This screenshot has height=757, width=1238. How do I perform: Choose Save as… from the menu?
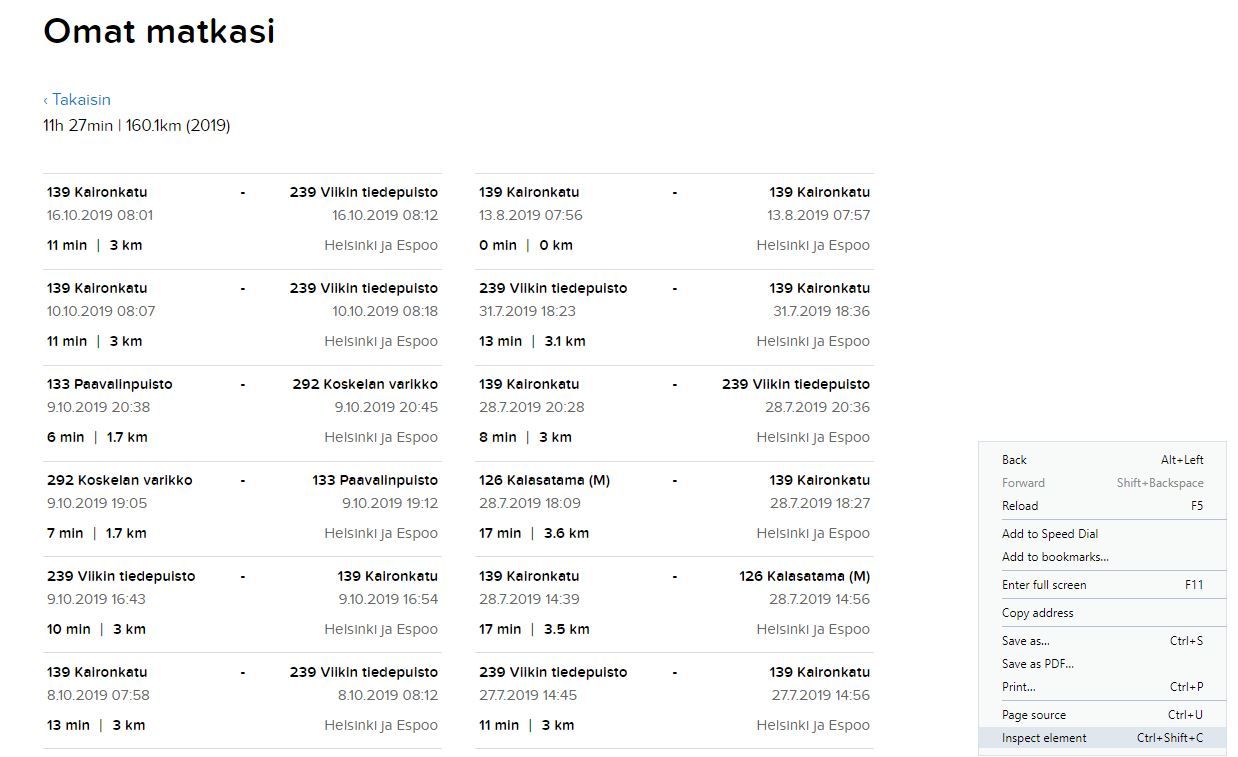coord(1102,641)
